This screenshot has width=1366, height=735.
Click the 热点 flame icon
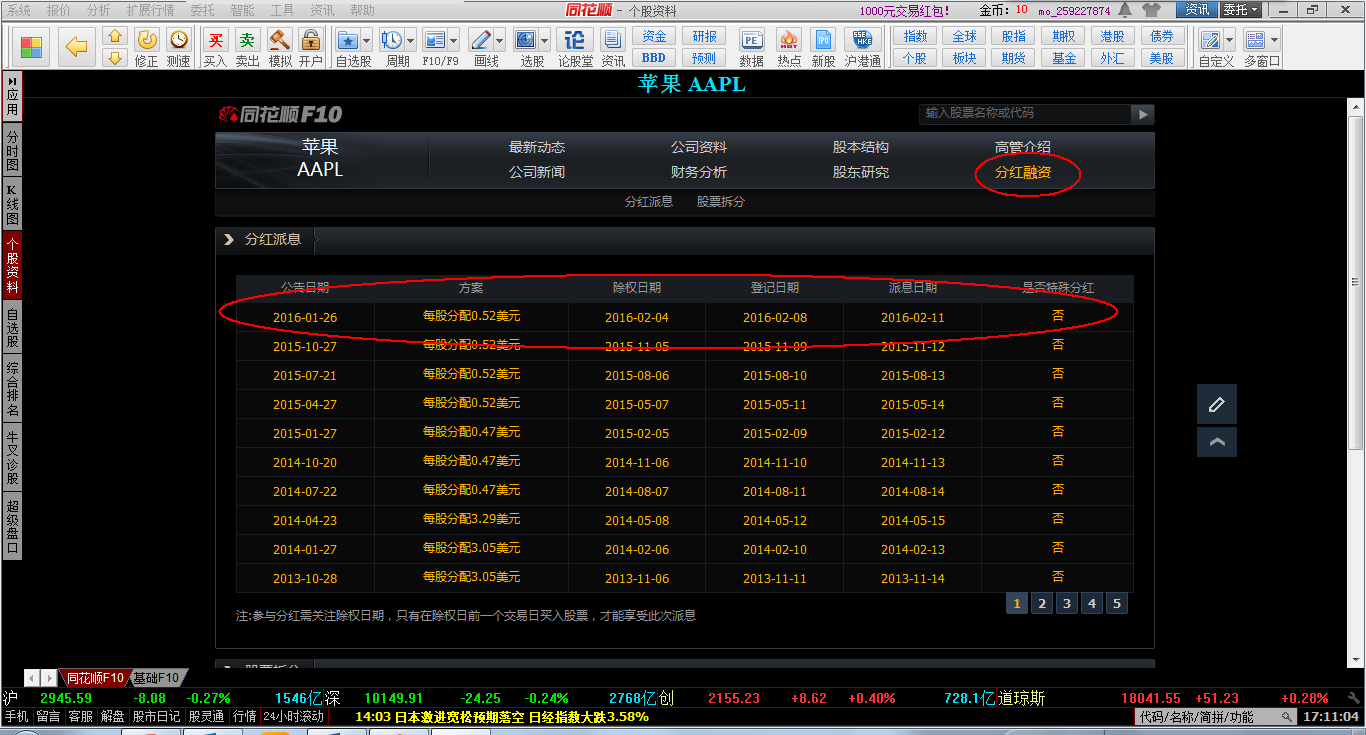click(789, 40)
